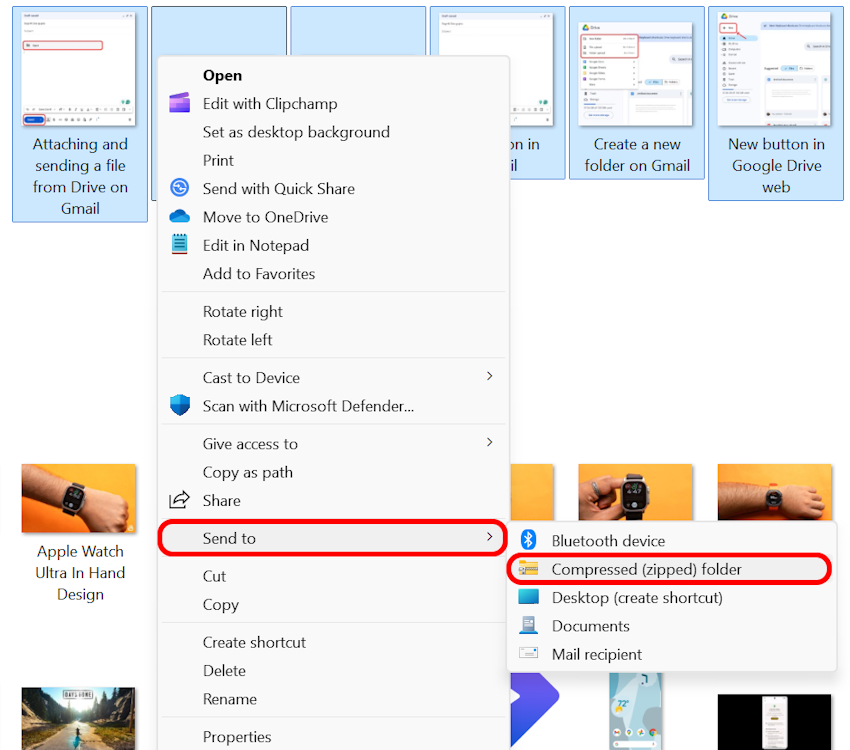This screenshot has height=750, width=850.
Task: Click the OneDrive cloud icon
Action: pos(179,216)
